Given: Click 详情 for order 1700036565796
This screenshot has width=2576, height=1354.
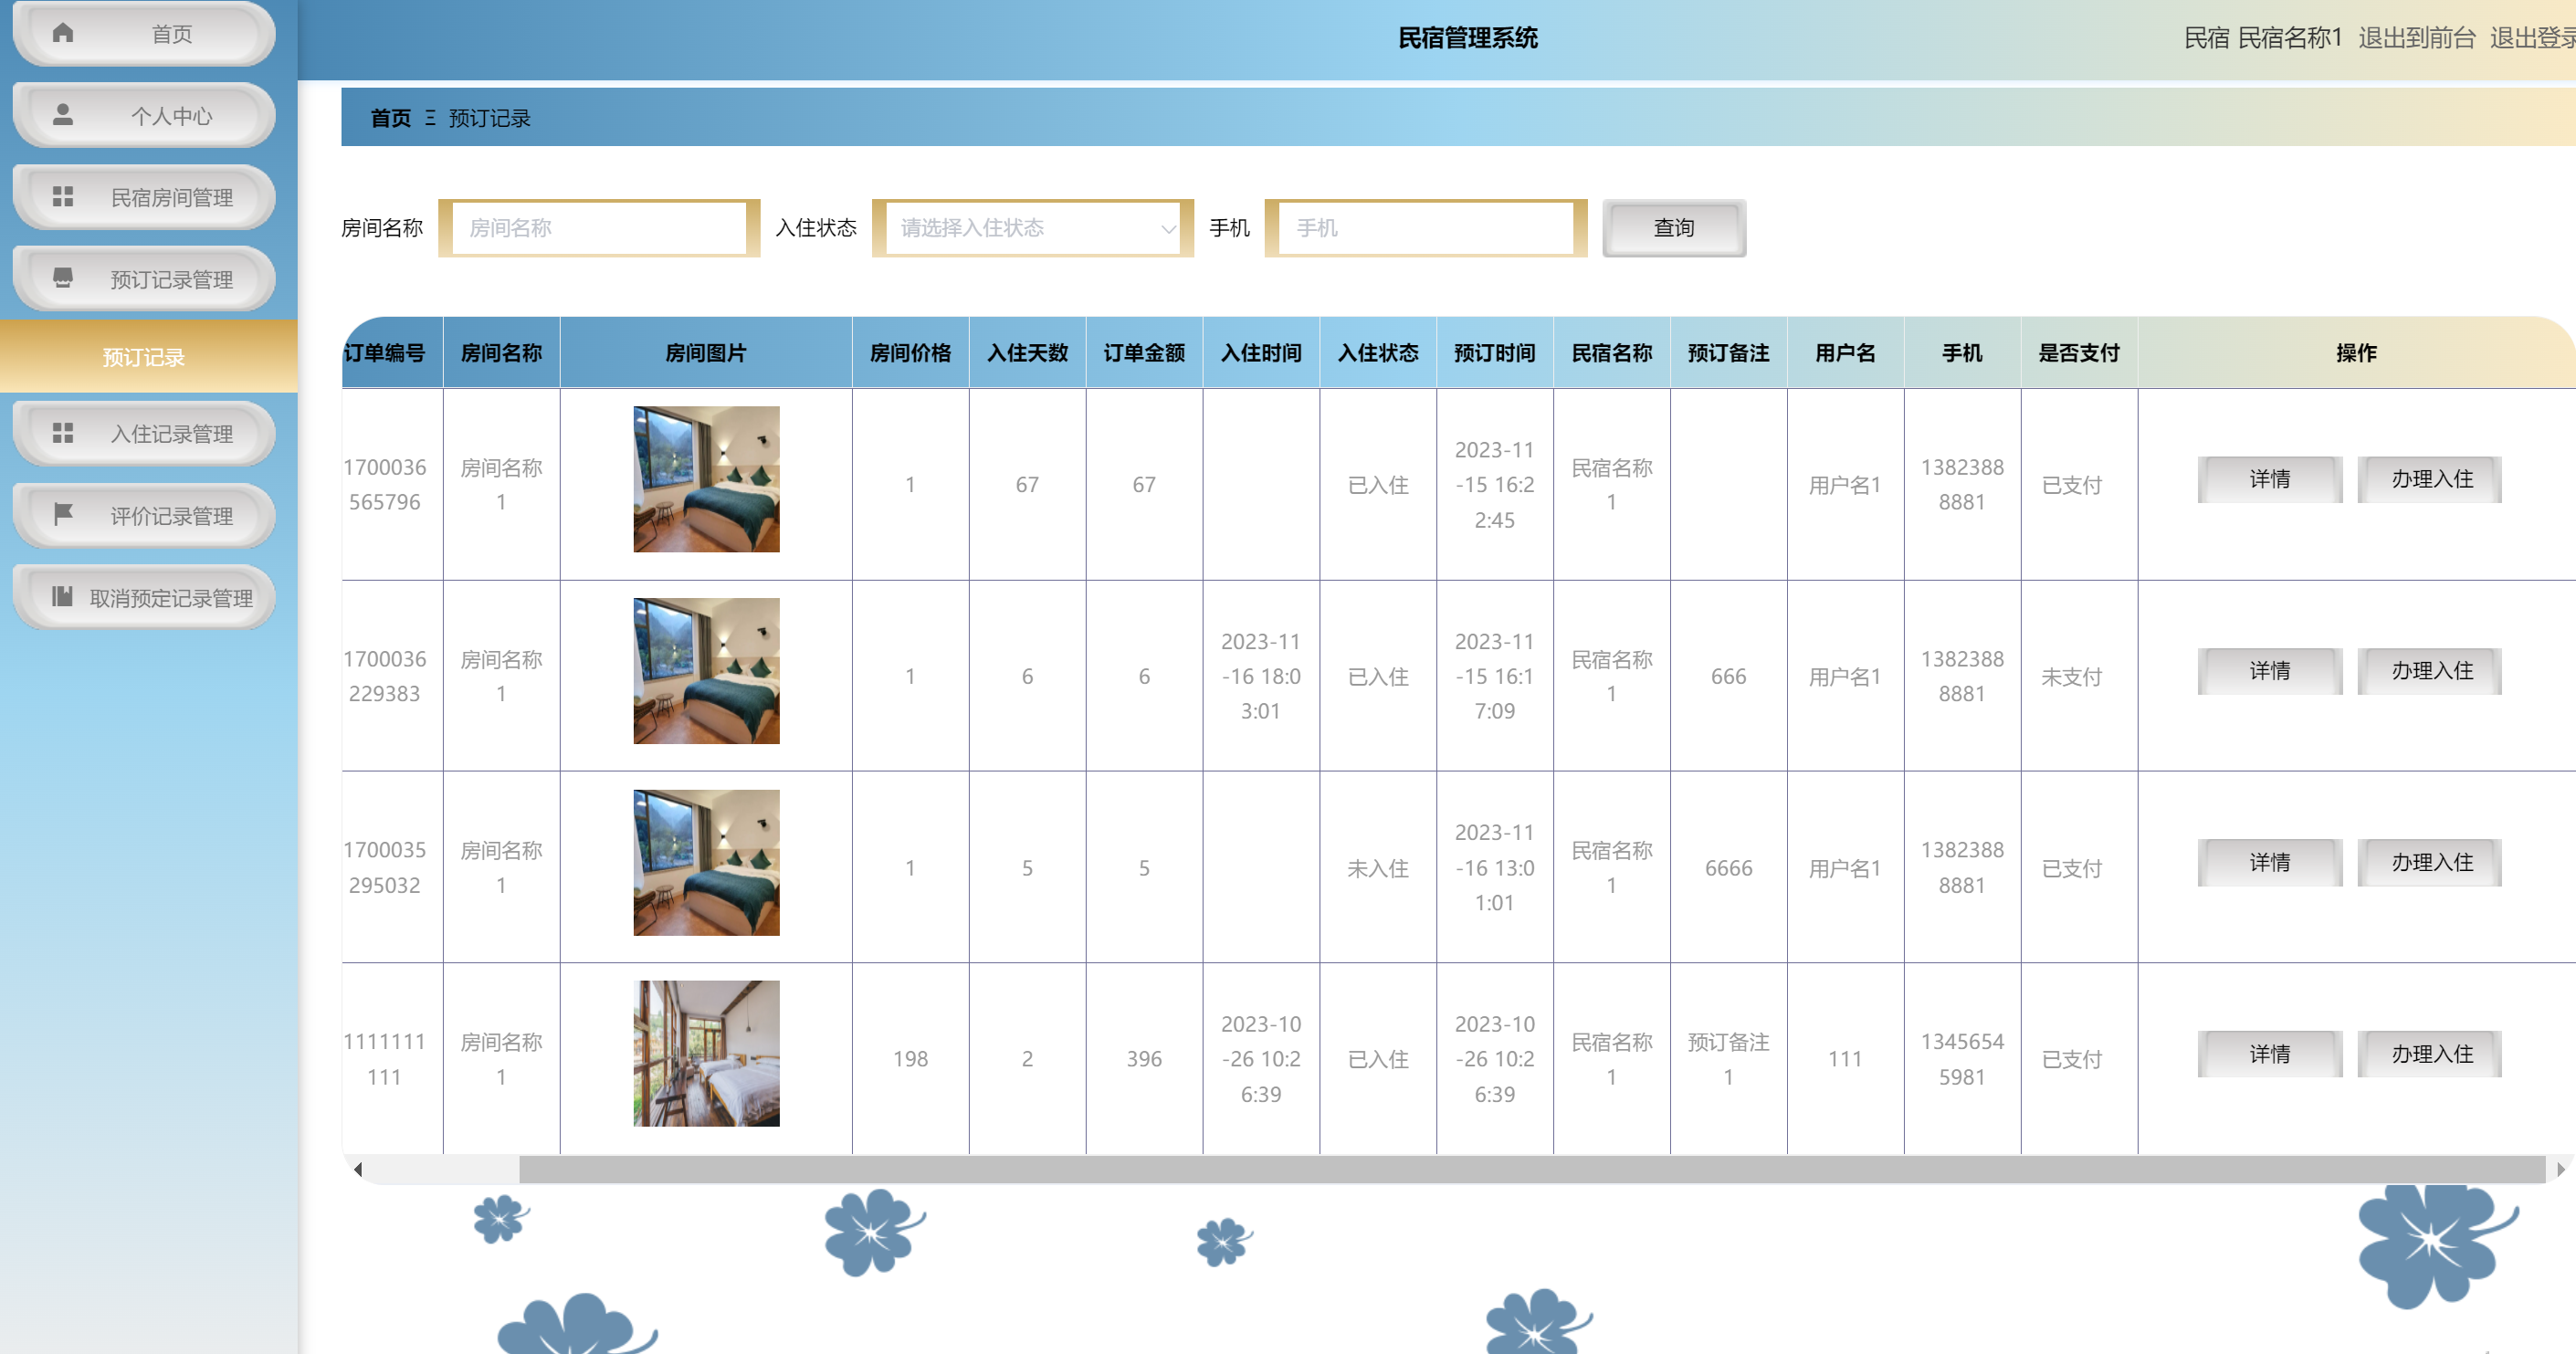Looking at the screenshot, I should point(2269,479).
